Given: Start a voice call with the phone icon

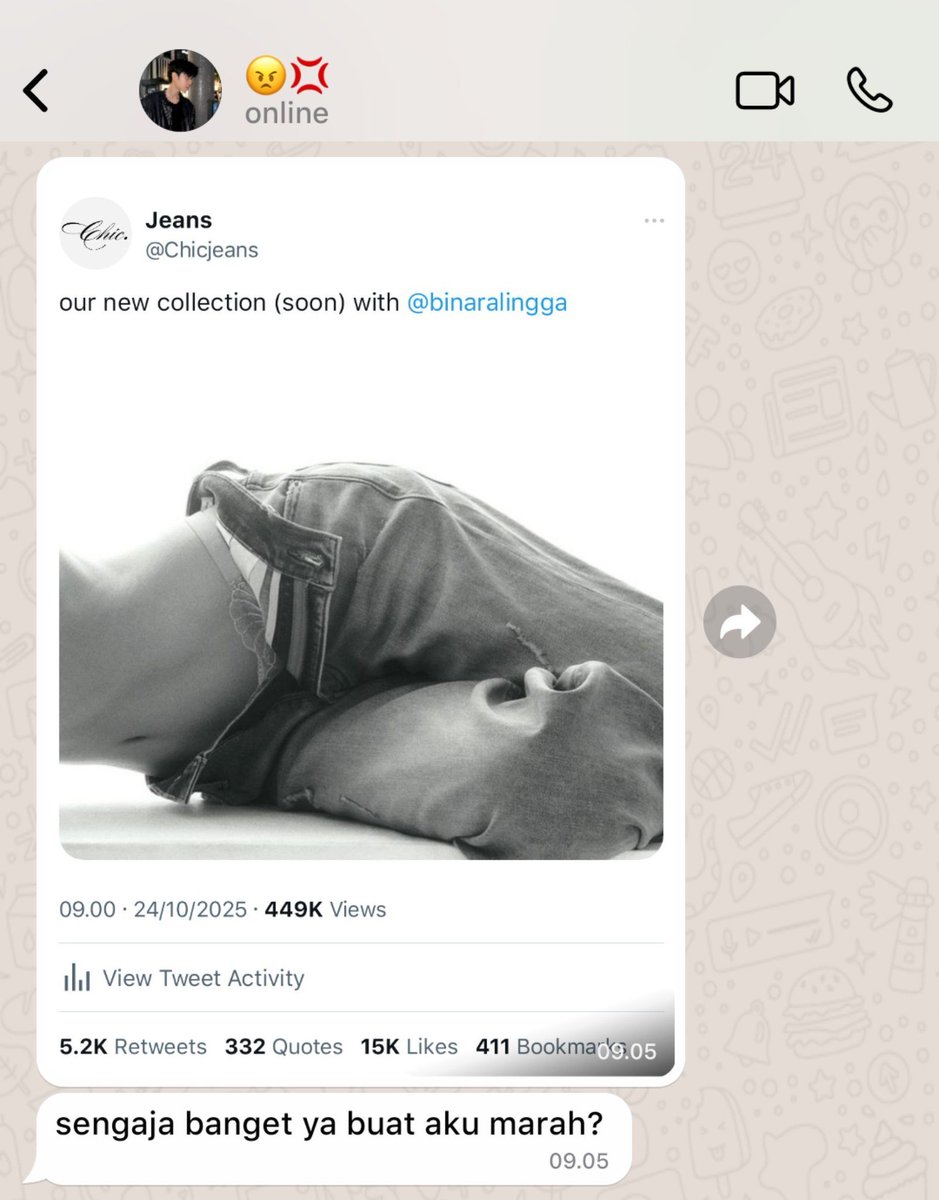Looking at the screenshot, I should click(869, 90).
